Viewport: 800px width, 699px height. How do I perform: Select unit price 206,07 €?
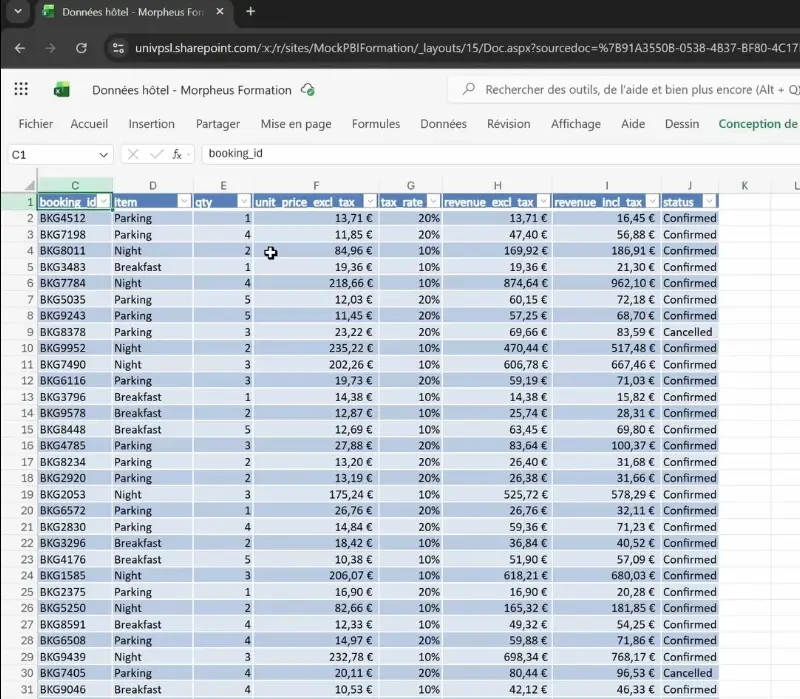(x=316, y=576)
